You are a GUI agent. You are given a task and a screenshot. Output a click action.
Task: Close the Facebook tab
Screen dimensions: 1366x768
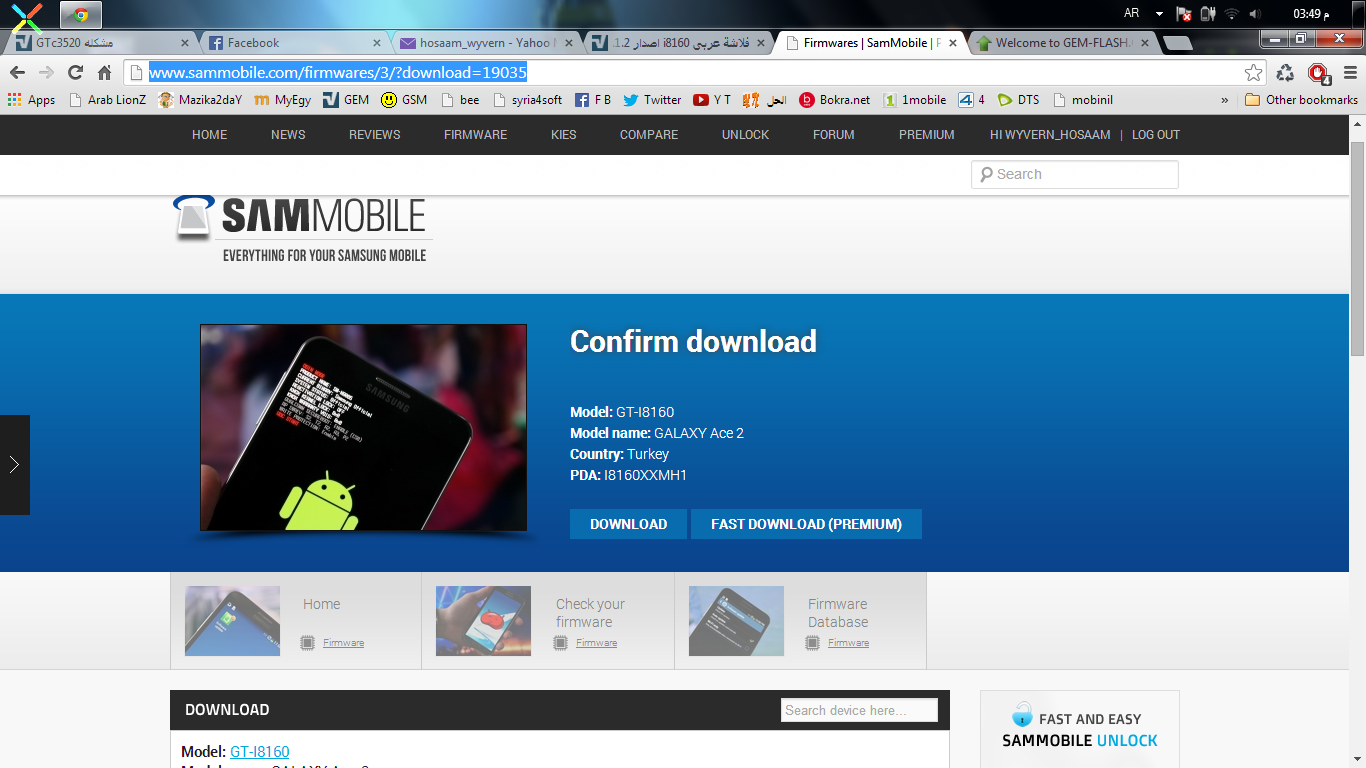377,43
